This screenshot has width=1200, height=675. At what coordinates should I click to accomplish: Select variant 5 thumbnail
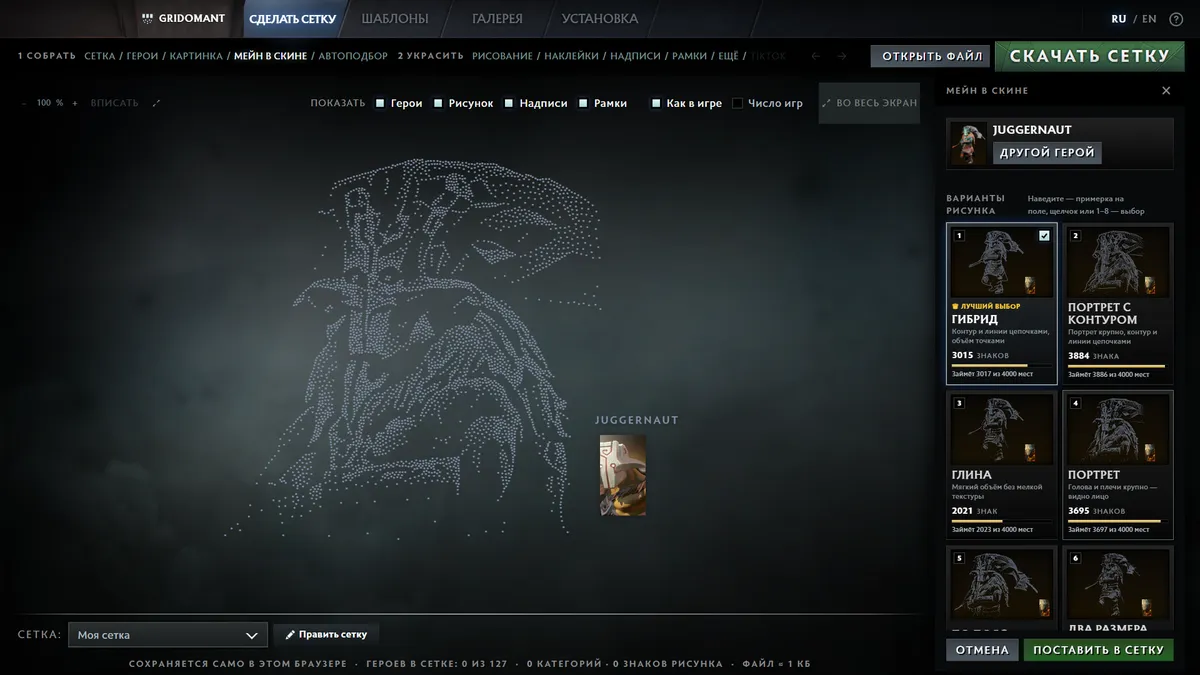click(x=1002, y=585)
